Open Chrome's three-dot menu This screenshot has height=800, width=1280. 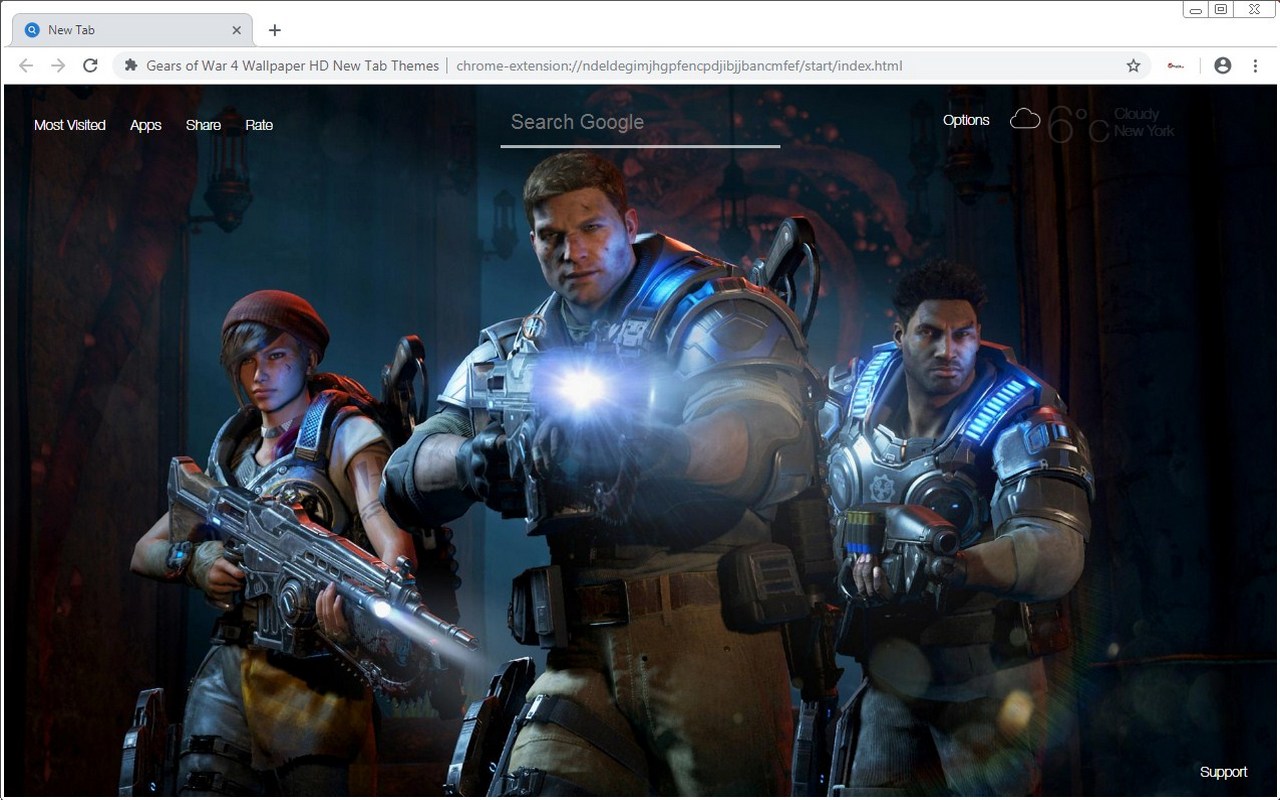tap(1255, 65)
